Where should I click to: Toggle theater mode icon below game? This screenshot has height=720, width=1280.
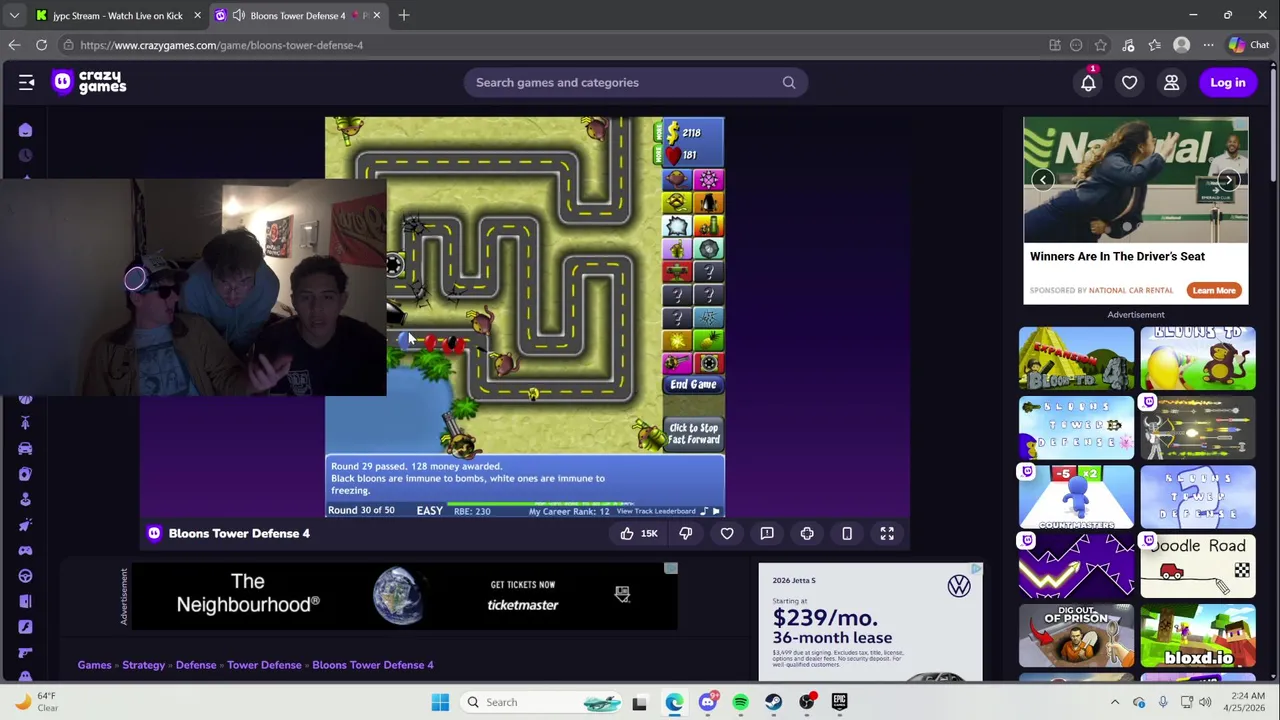847,534
